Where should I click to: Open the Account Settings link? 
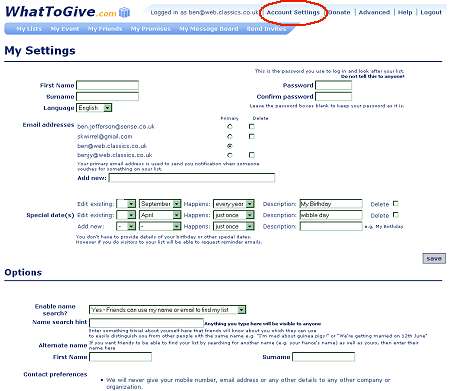[x=293, y=12]
